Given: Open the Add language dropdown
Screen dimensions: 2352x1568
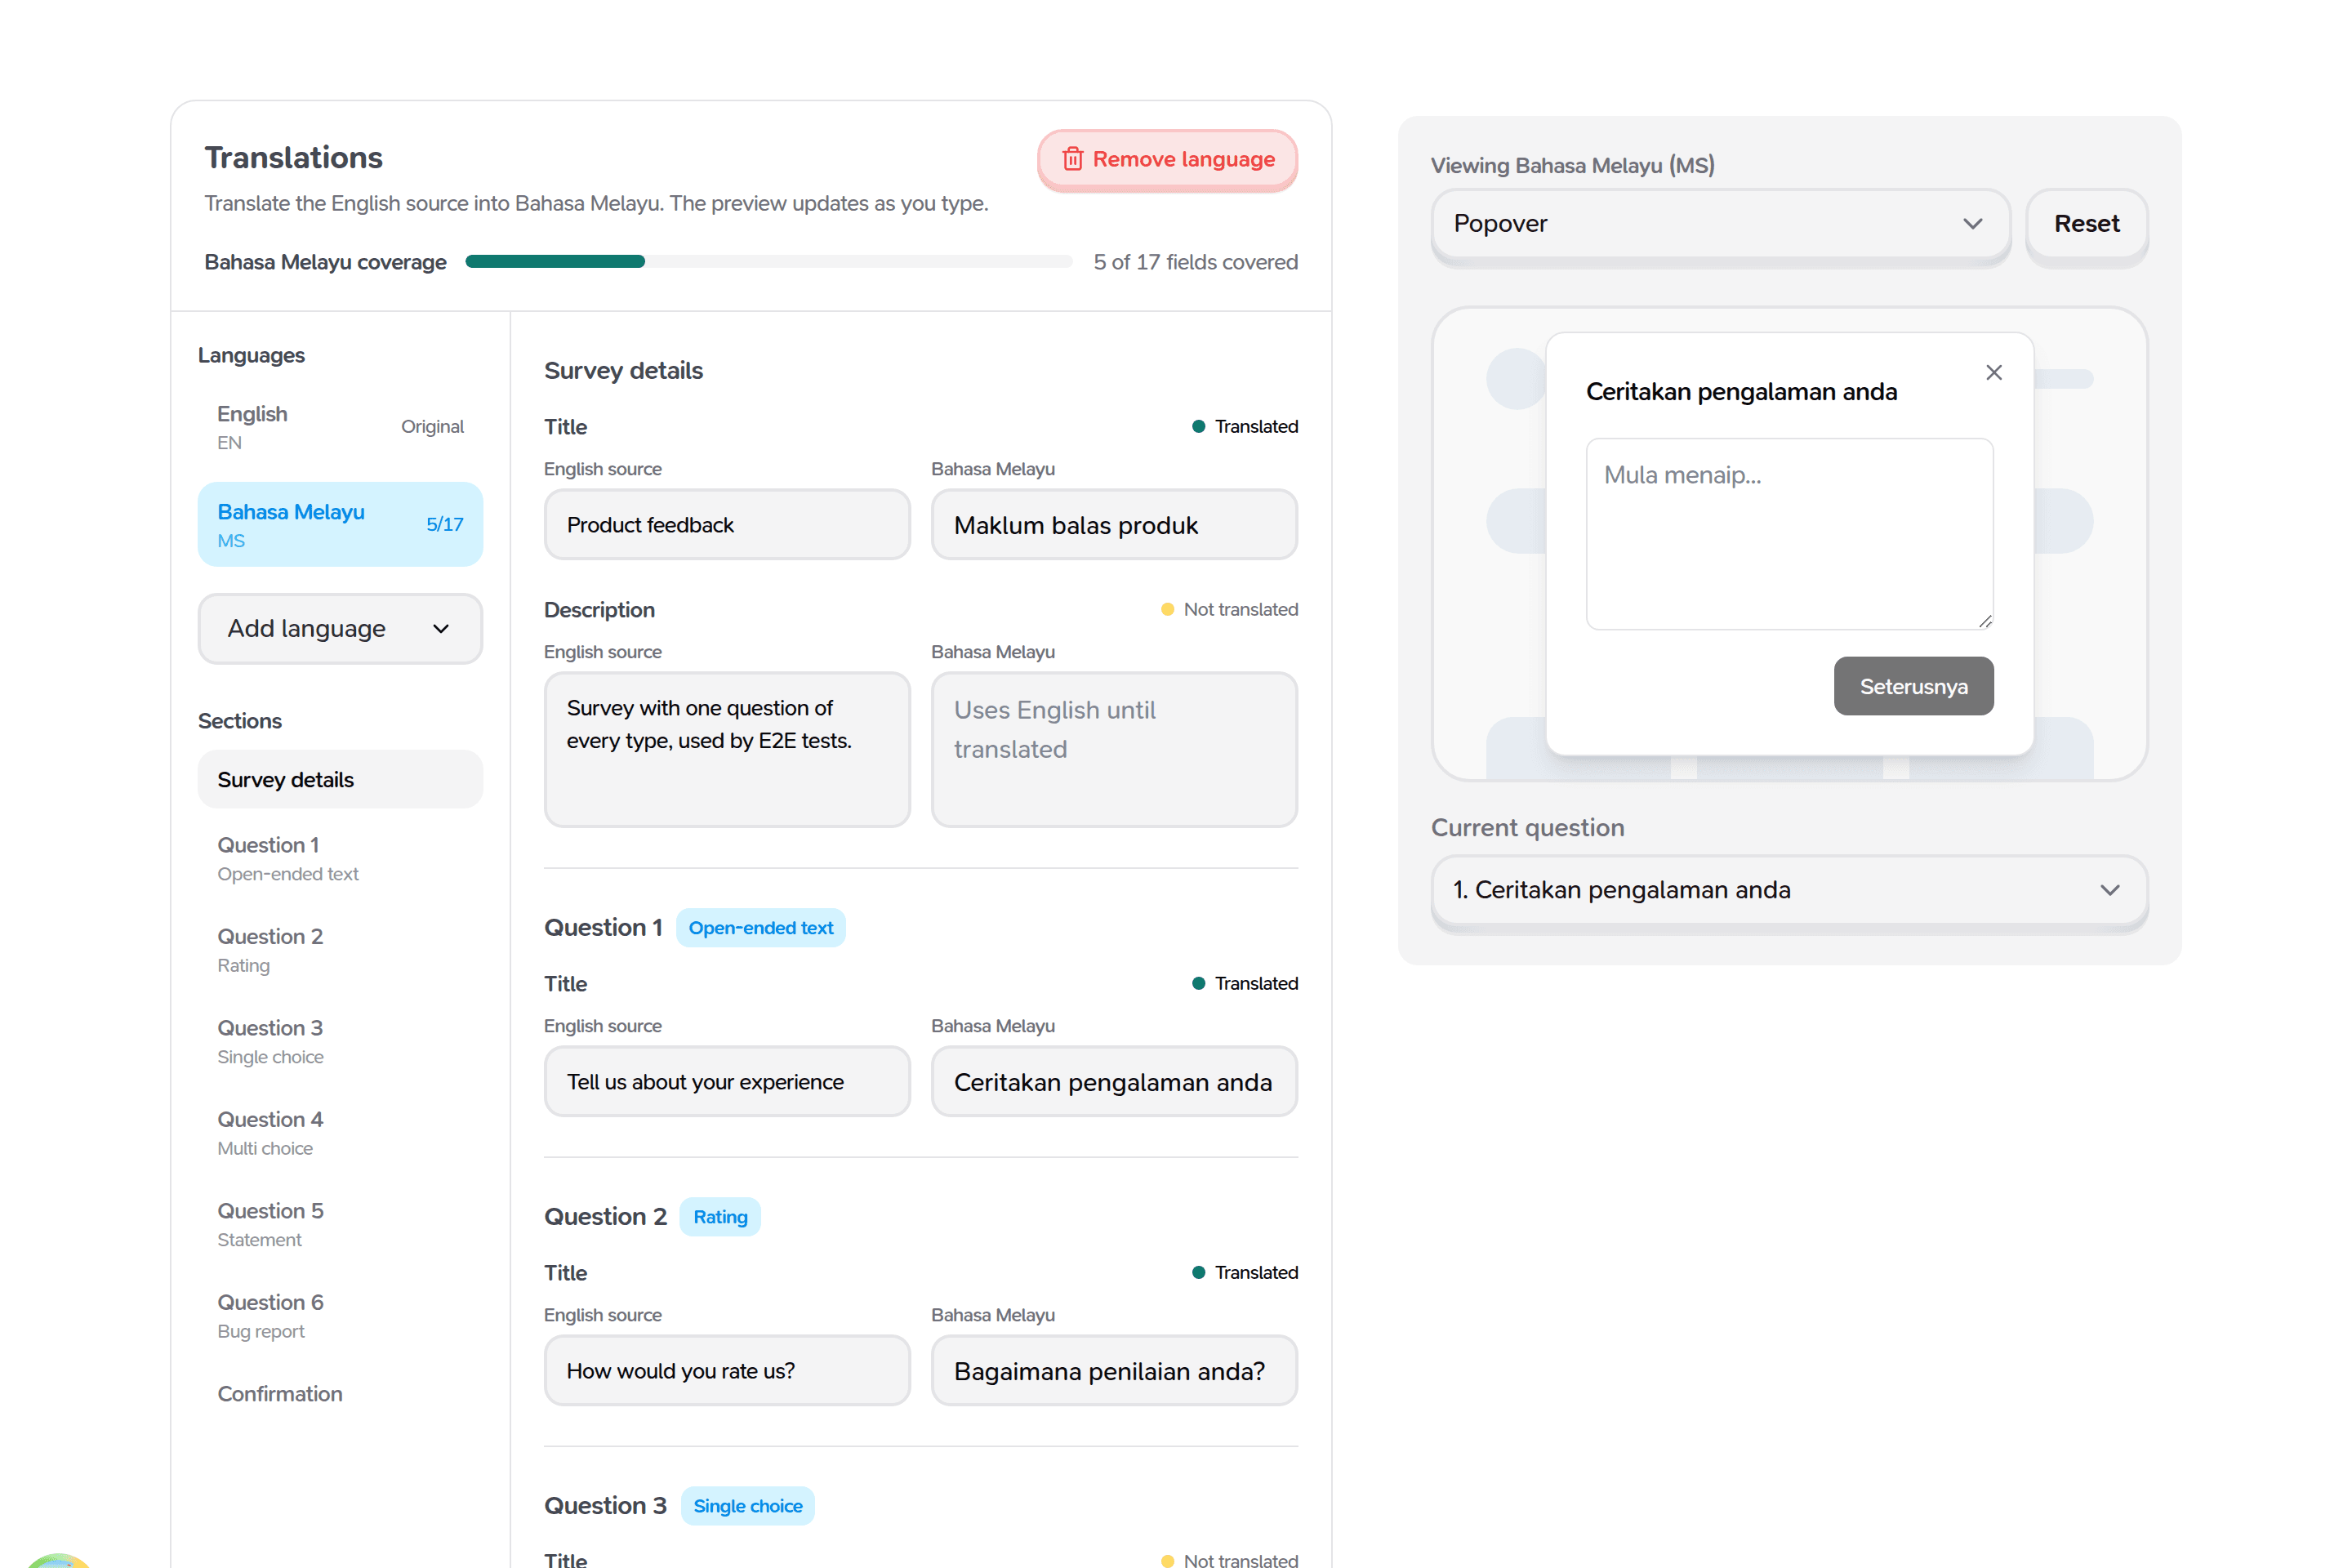Looking at the screenshot, I should [340, 628].
